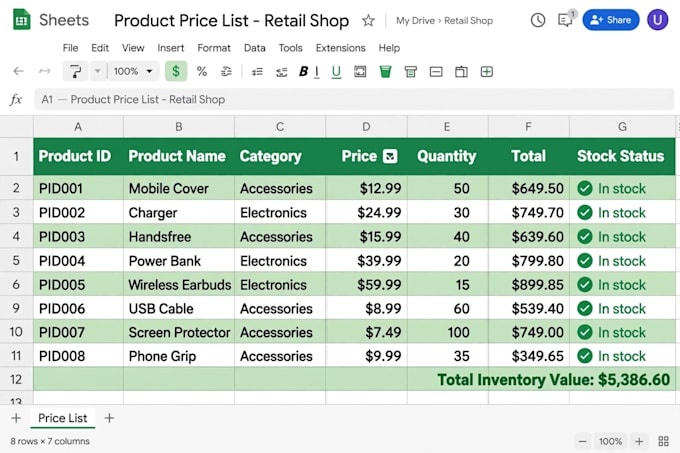Image resolution: width=680 pixels, height=453 pixels.
Task: Click the Total Inventory Value cell
Action: click(553, 379)
